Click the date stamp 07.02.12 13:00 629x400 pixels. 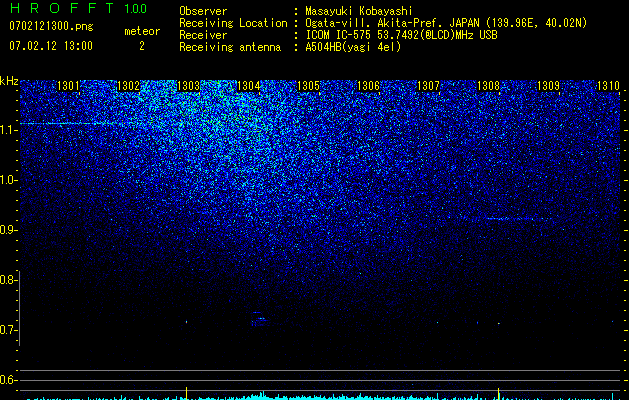(51, 46)
